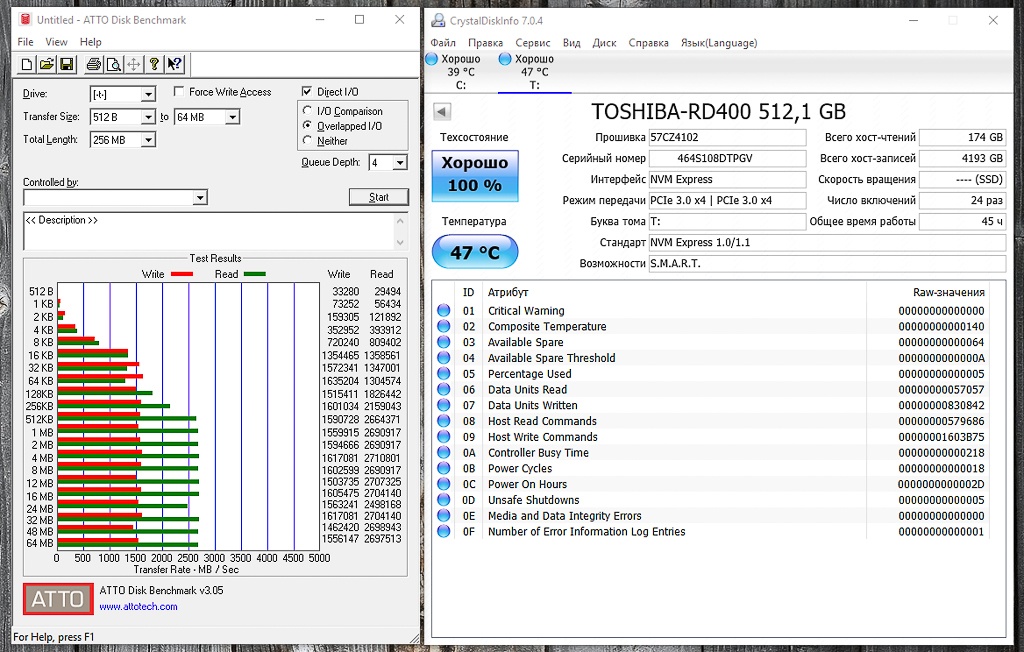The height and width of the screenshot is (652, 1024).
Task: Open the Drive dropdown showing [-t-]
Action: pos(149,95)
